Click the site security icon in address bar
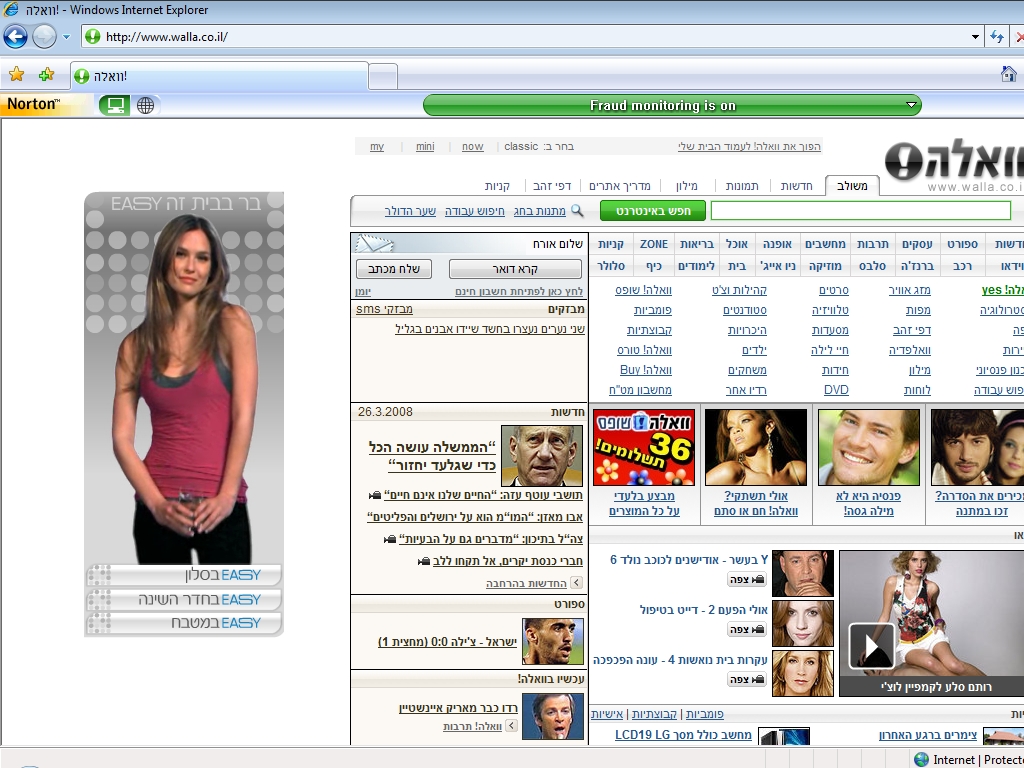This screenshot has height=768, width=1024. (93, 37)
